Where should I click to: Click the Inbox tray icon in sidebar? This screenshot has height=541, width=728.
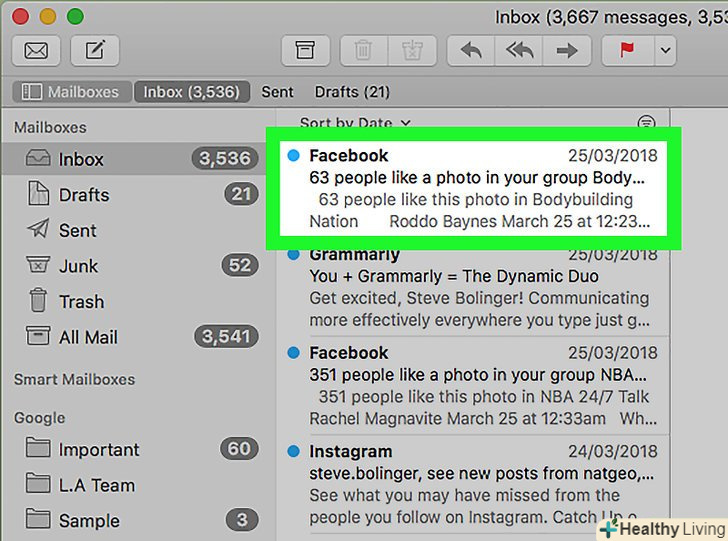(38, 158)
